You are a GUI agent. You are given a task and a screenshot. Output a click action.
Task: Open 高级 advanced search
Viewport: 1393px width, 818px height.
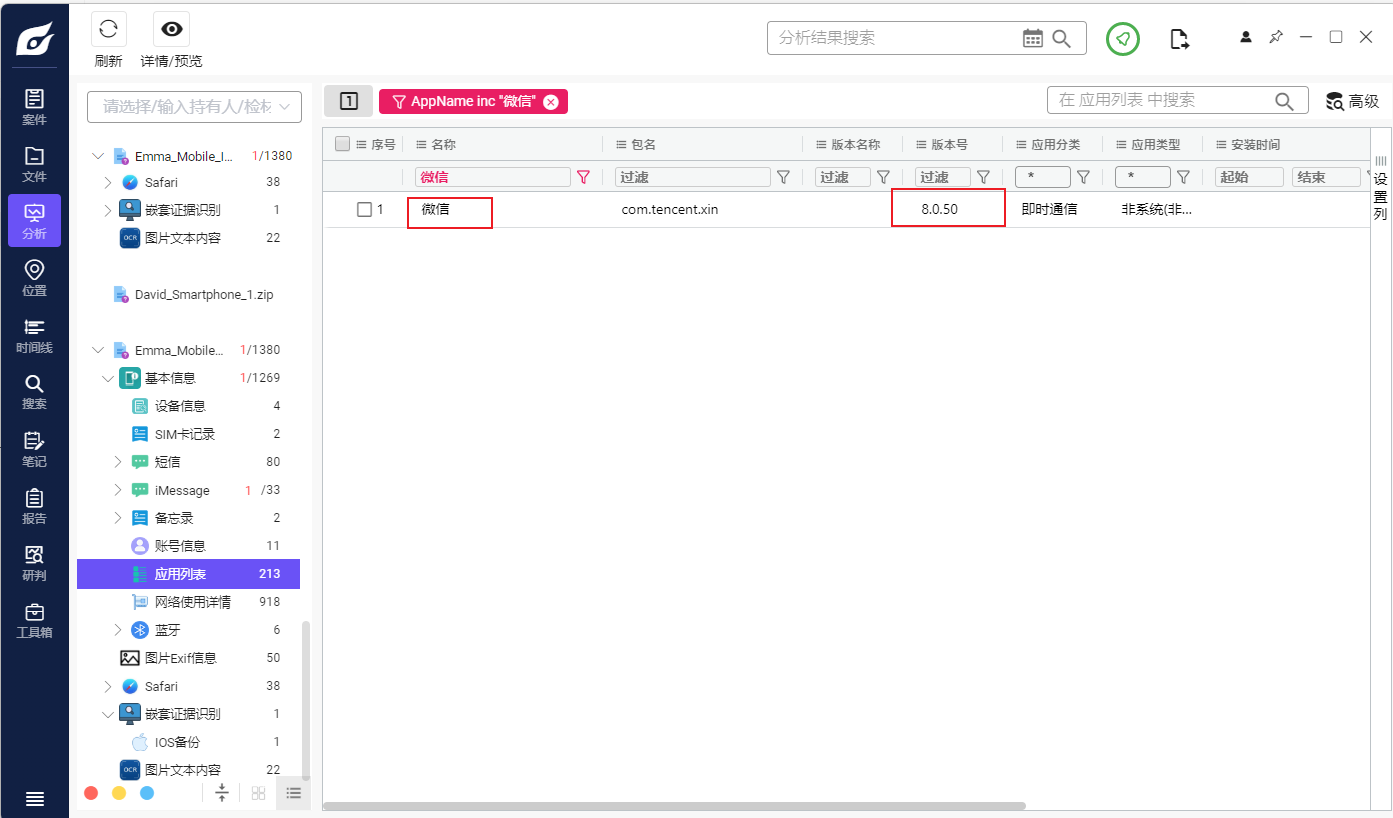(x=1352, y=101)
